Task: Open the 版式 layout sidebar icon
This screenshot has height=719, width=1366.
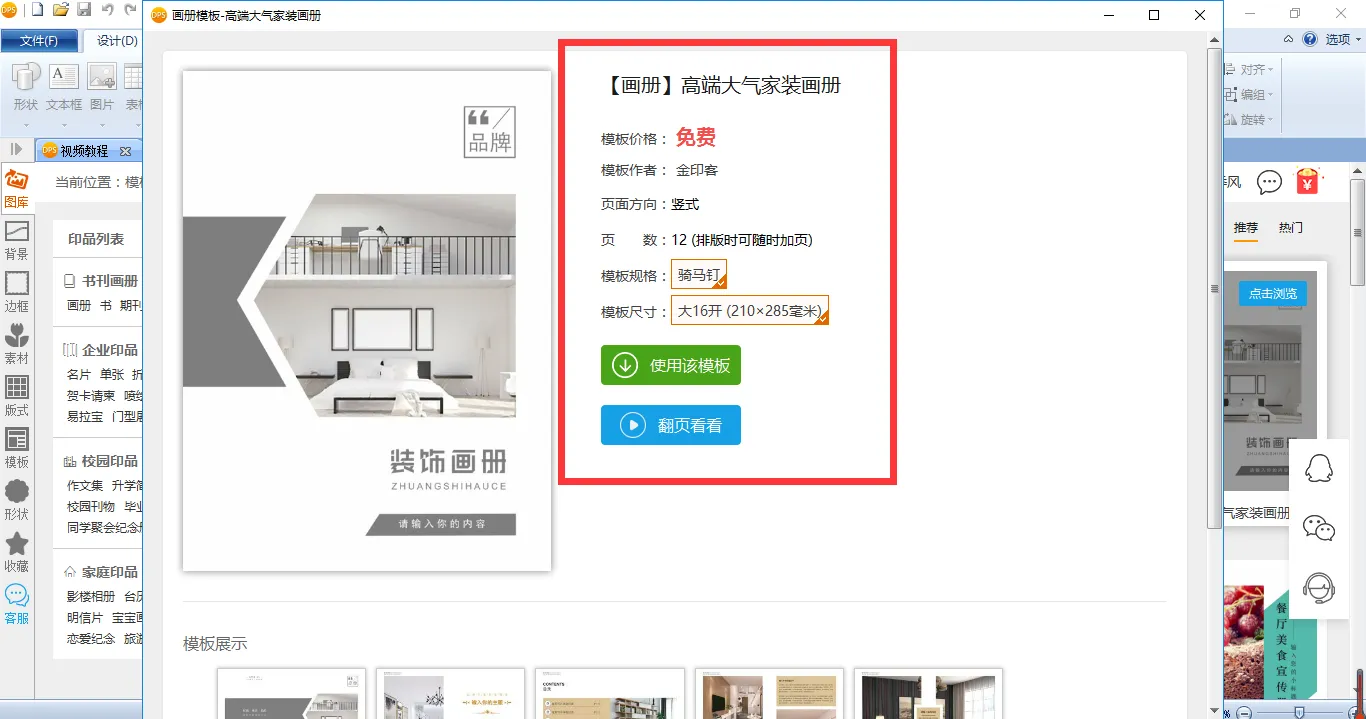Action: coord(16,395)
